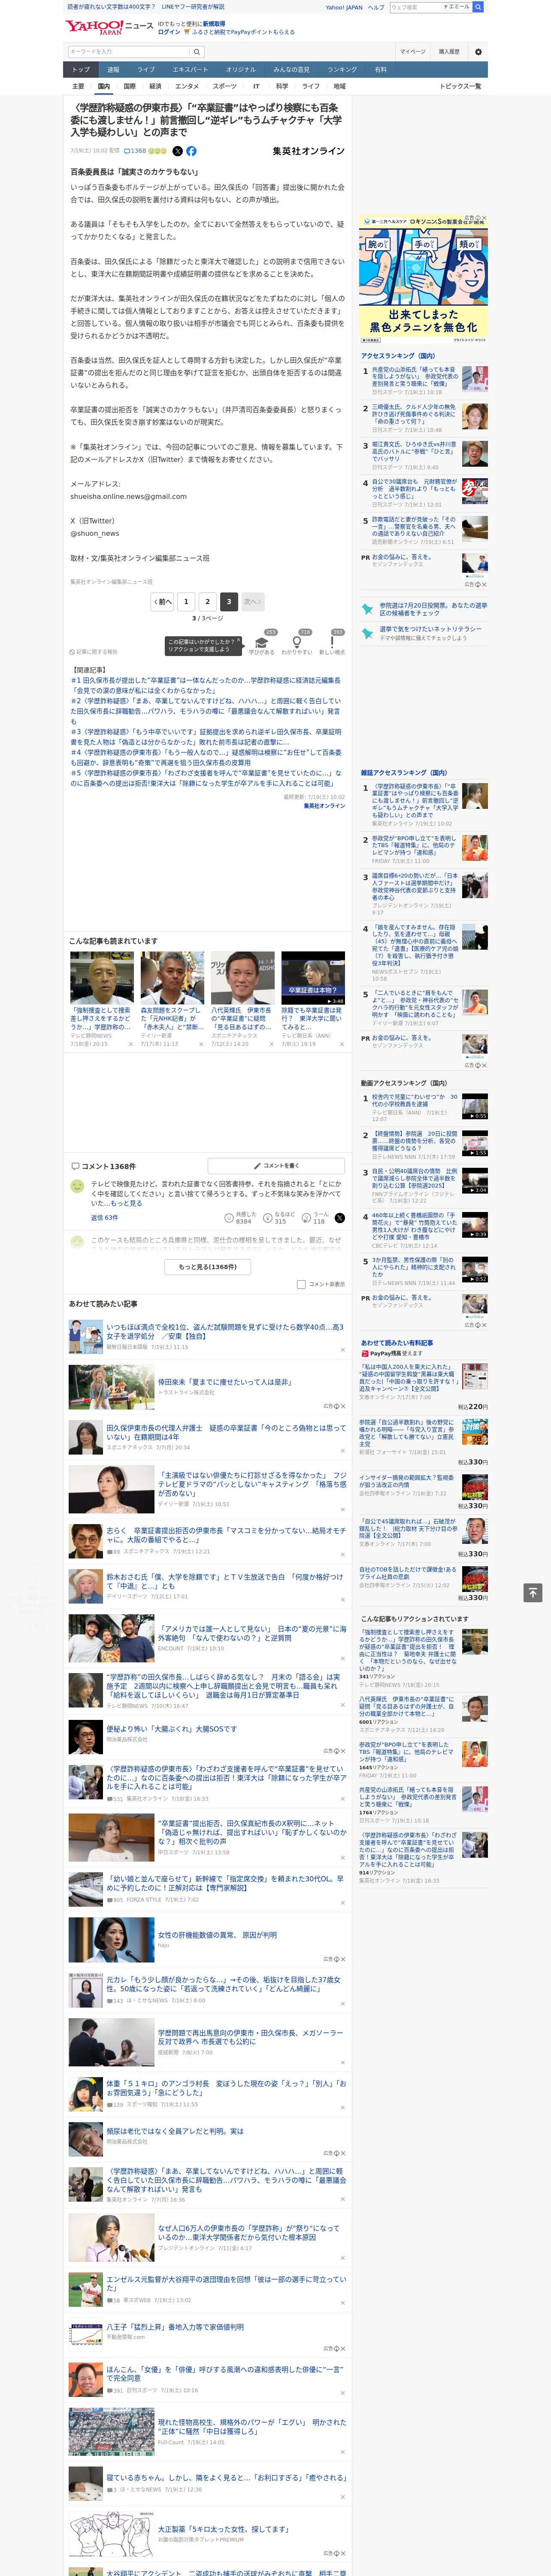Image resolution: width=551 pixels, height=2576 pixels.
Task: Click the keyword search magnifier icon
Action: [x=196, y=52]
